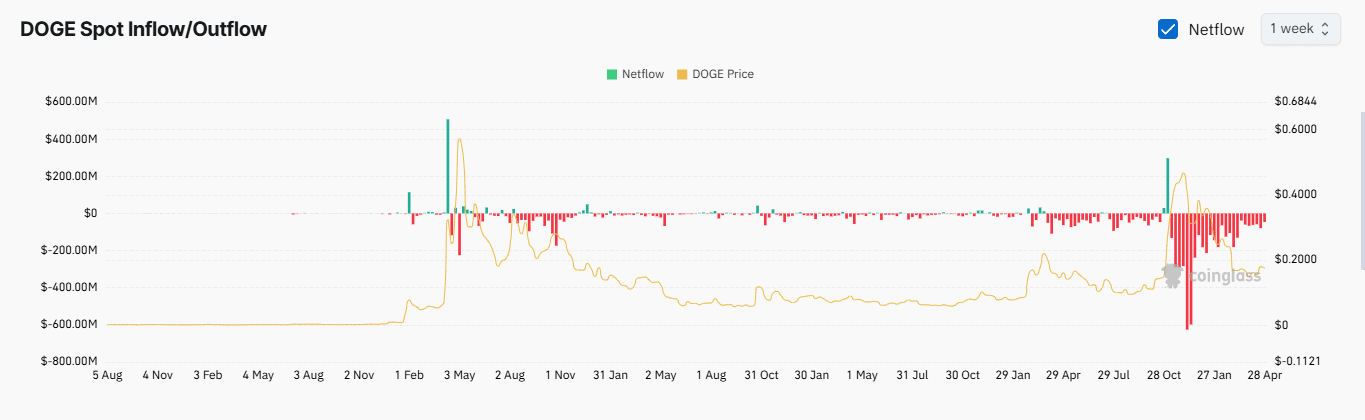This screenshot has height=420, width=1365.
Task: Click the 1 Aug date label
Action: pyautogui.click(x=711, y=376)
